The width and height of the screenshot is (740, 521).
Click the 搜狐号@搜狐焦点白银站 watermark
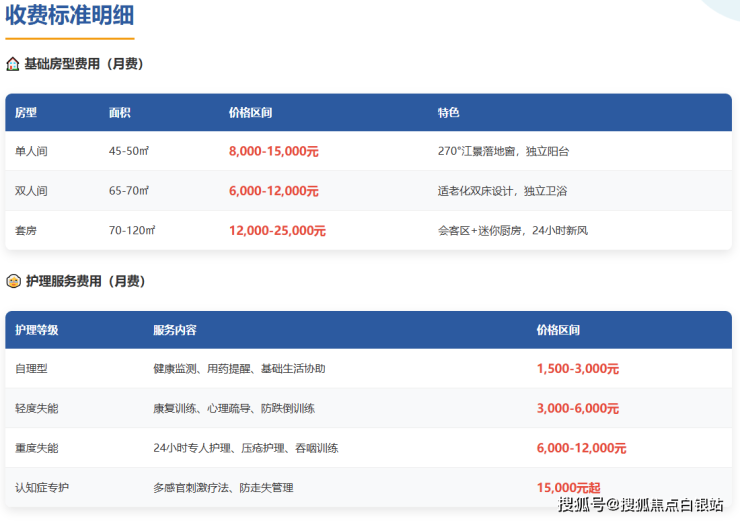(641, 505)
